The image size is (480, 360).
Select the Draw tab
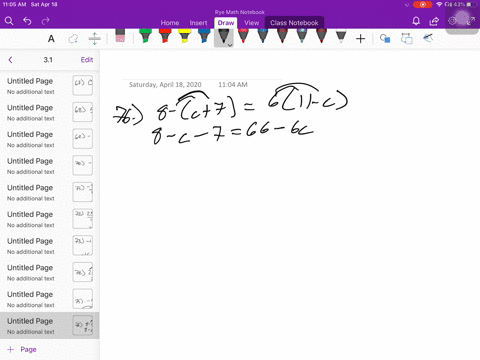pos(226,23)
